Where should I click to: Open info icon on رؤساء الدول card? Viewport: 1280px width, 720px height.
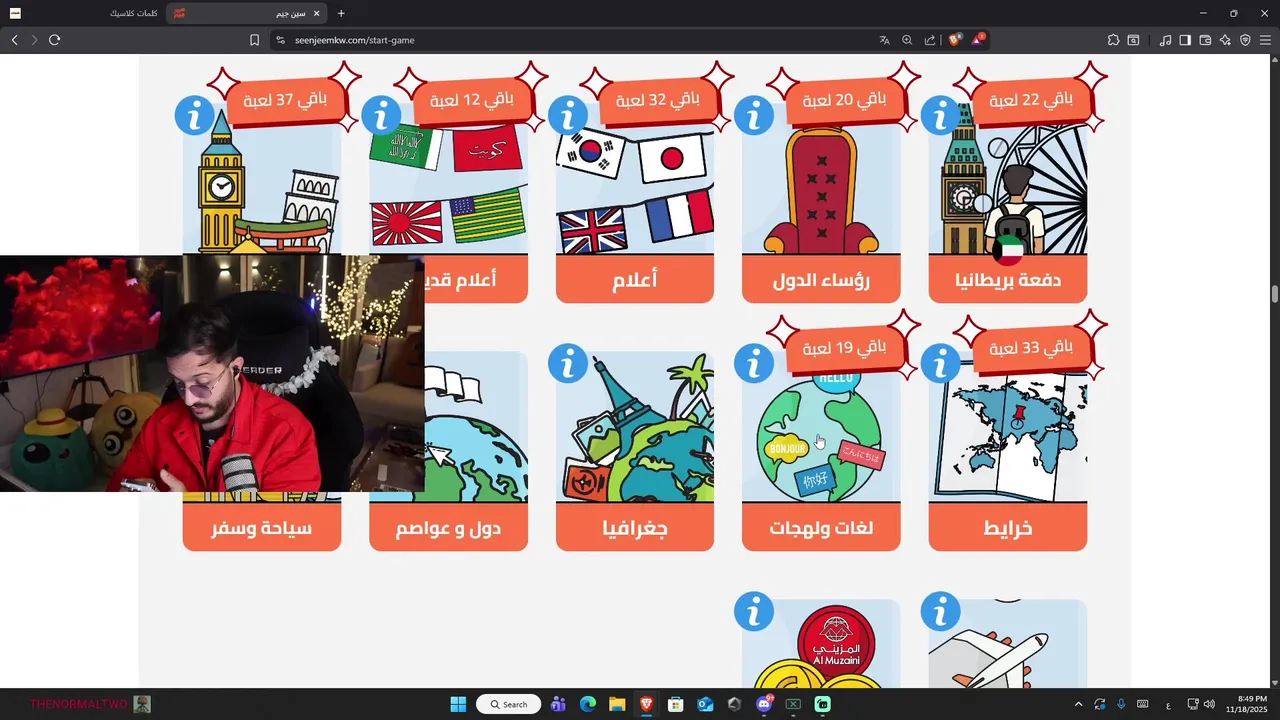click(754, 116)
